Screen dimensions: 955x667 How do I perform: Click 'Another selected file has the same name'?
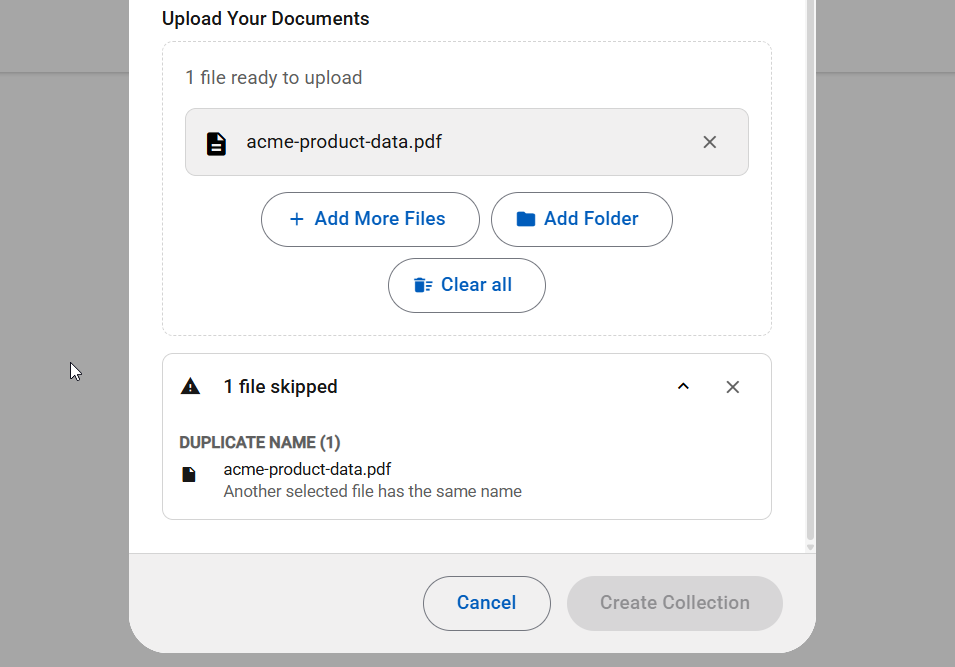tap(373, 492)
